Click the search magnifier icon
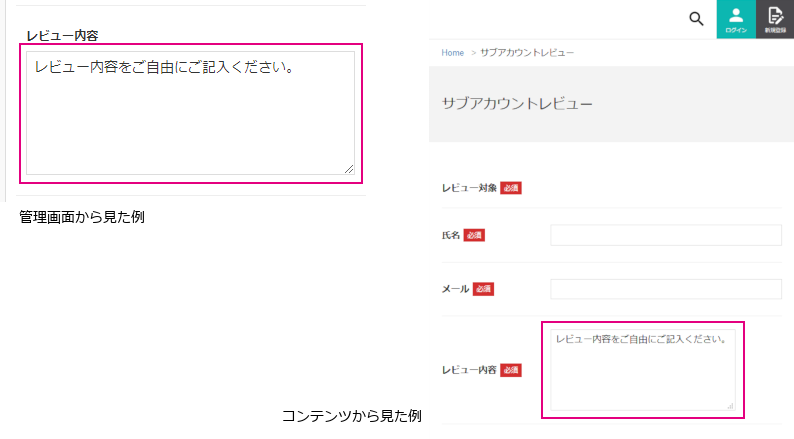 coord(697,19)
